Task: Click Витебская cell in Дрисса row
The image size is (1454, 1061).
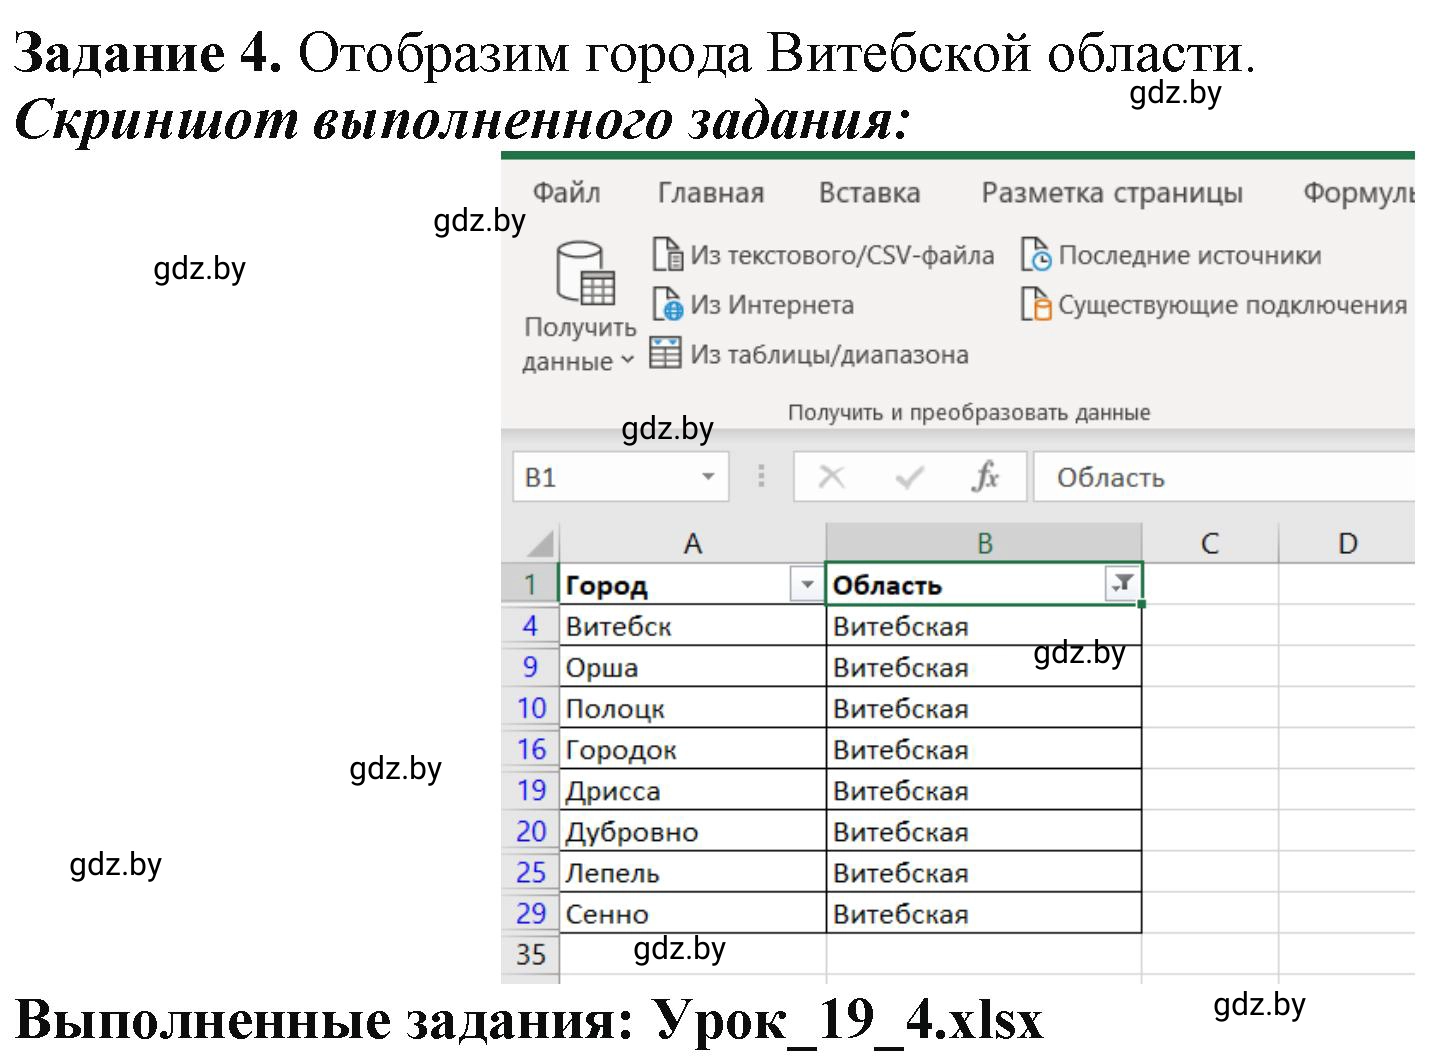Action: tap(984, 790)
